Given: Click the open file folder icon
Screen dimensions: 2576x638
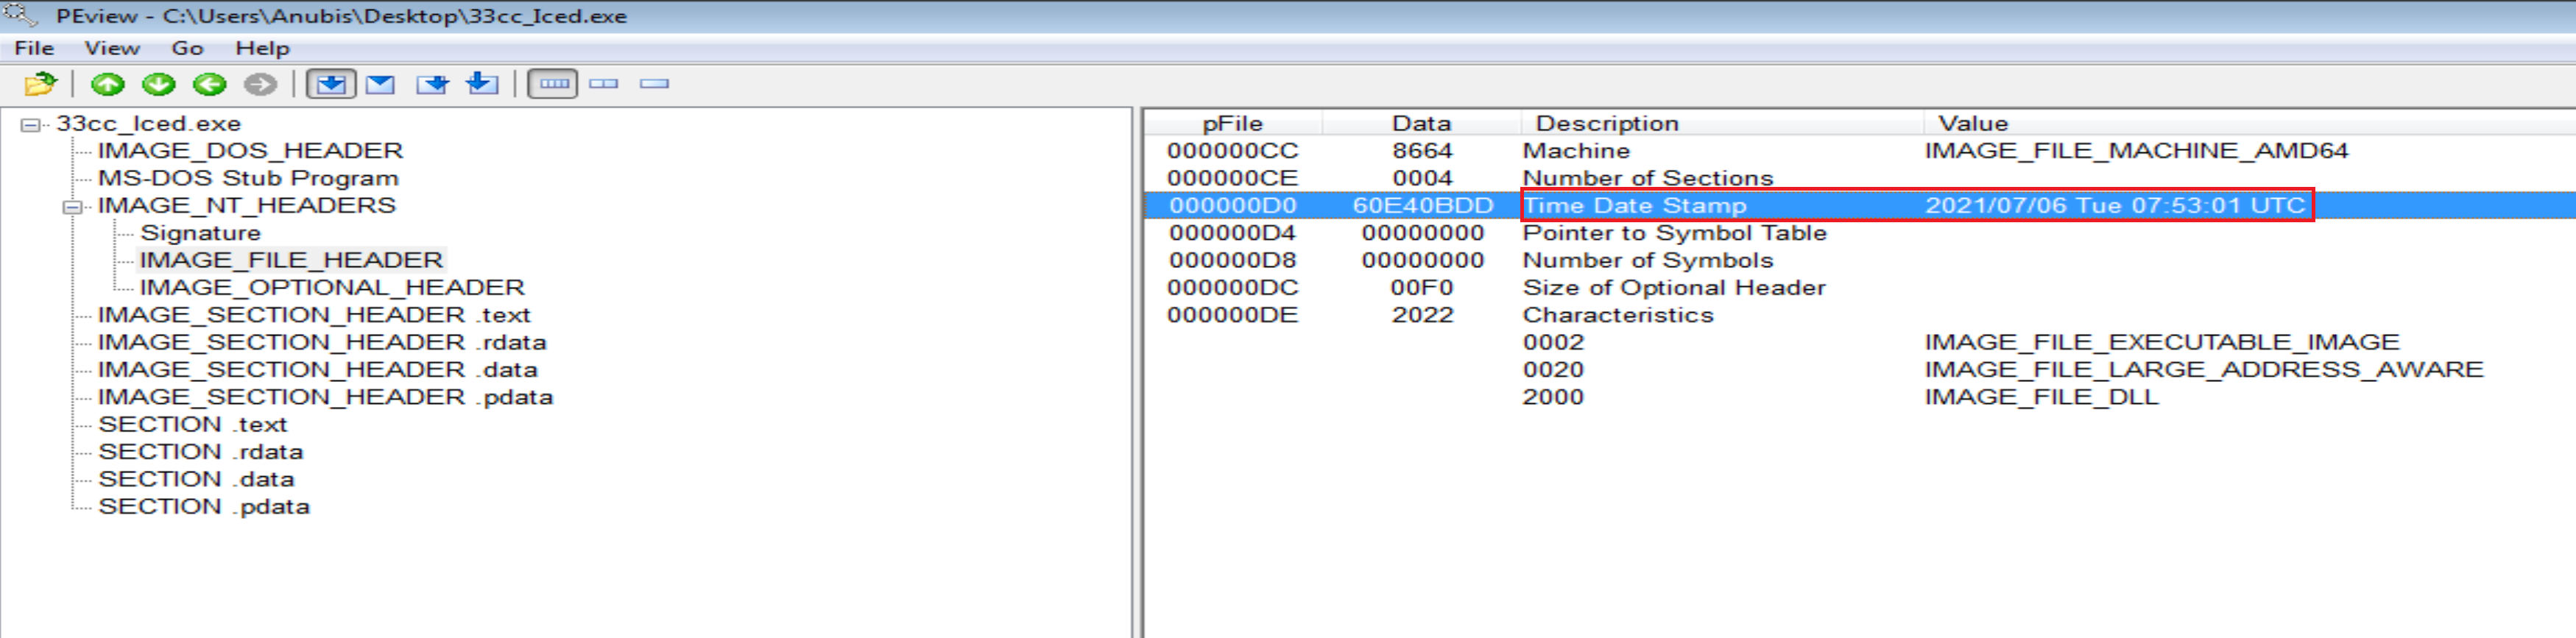Looking at the screenshot, I should tap(40, 85).
